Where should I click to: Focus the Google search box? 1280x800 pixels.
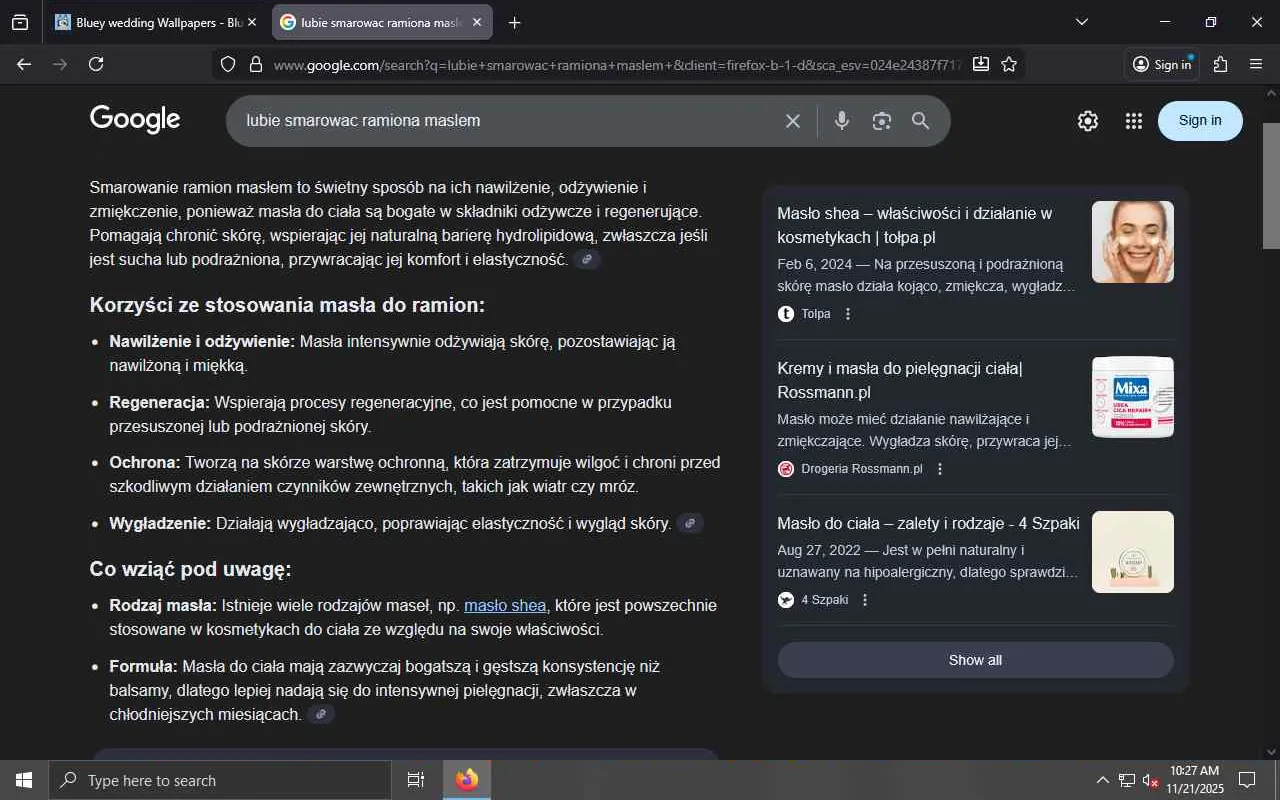(x=508, y=121)
